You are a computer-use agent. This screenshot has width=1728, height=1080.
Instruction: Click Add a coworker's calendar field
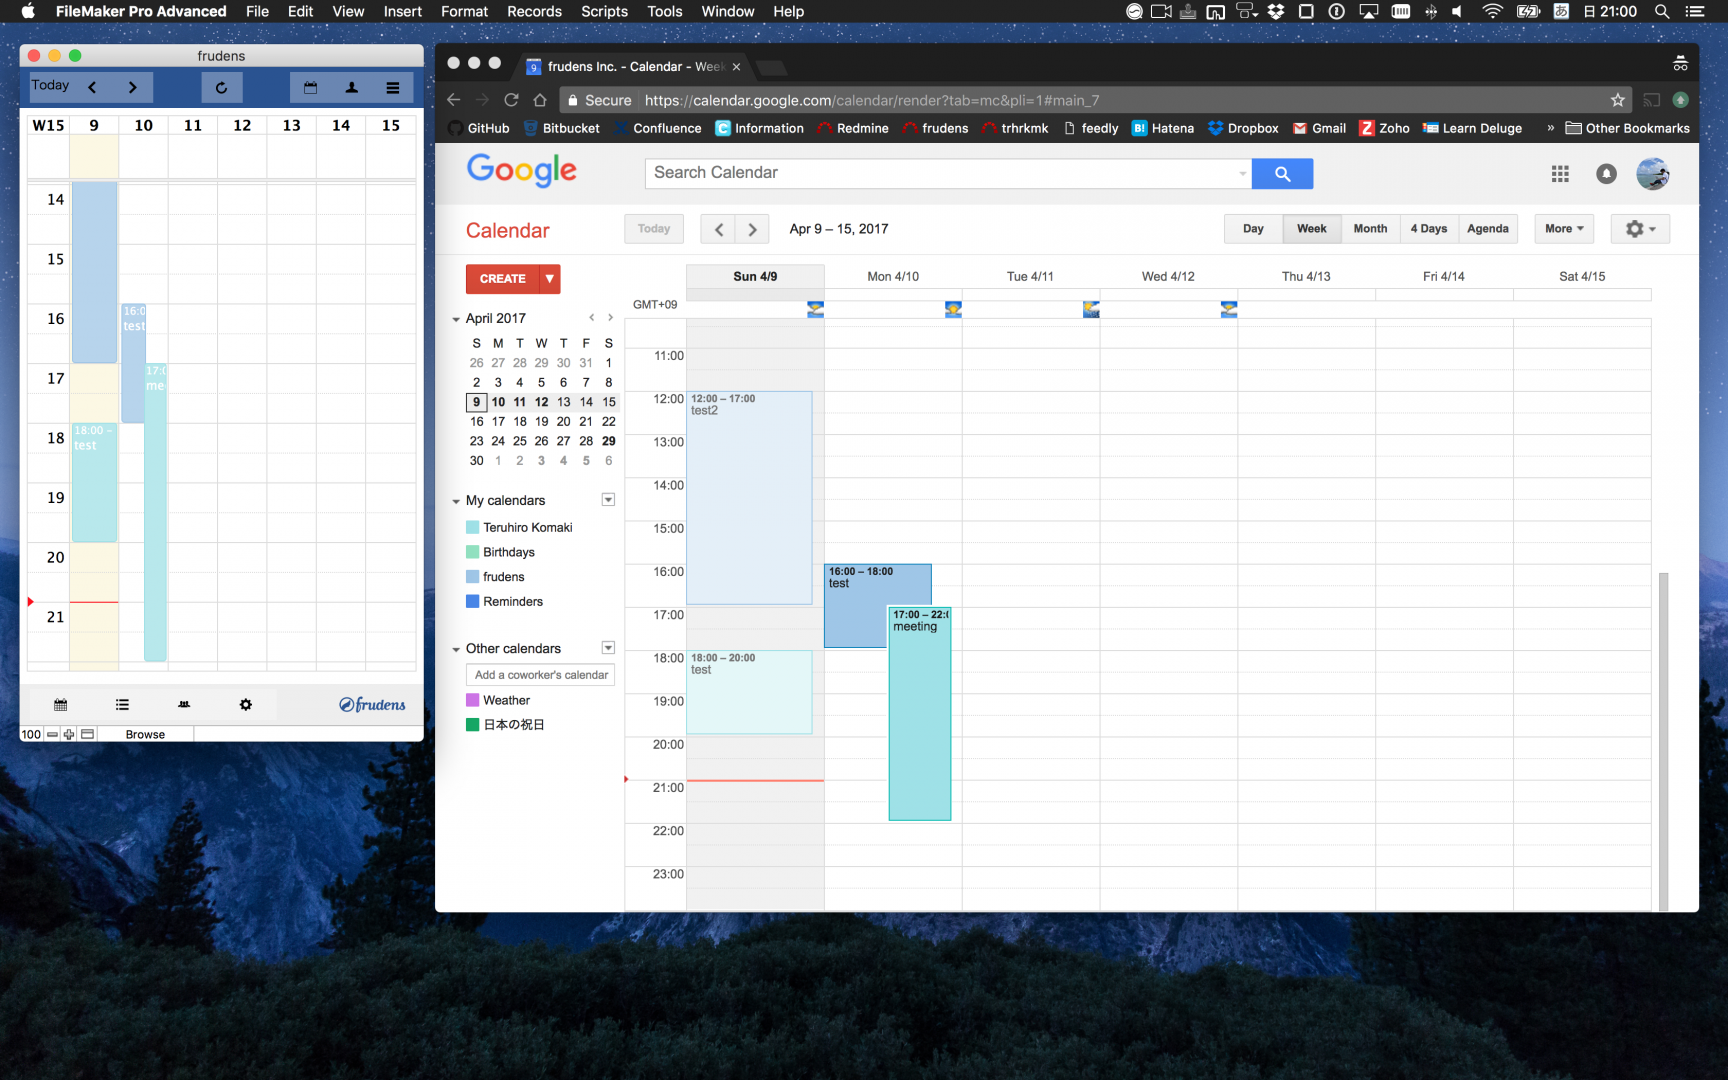pyautogui.click(x=540, y=675)
